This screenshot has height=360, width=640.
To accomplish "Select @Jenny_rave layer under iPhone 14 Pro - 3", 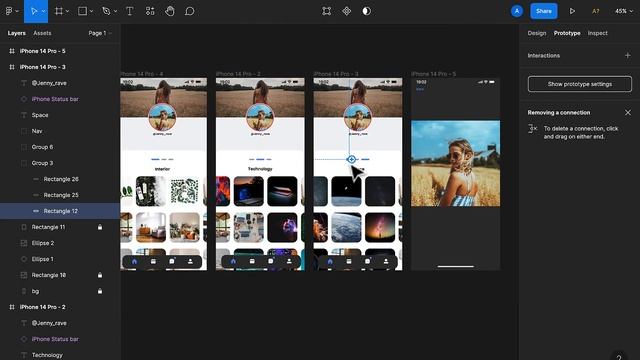I will [60, 83].
